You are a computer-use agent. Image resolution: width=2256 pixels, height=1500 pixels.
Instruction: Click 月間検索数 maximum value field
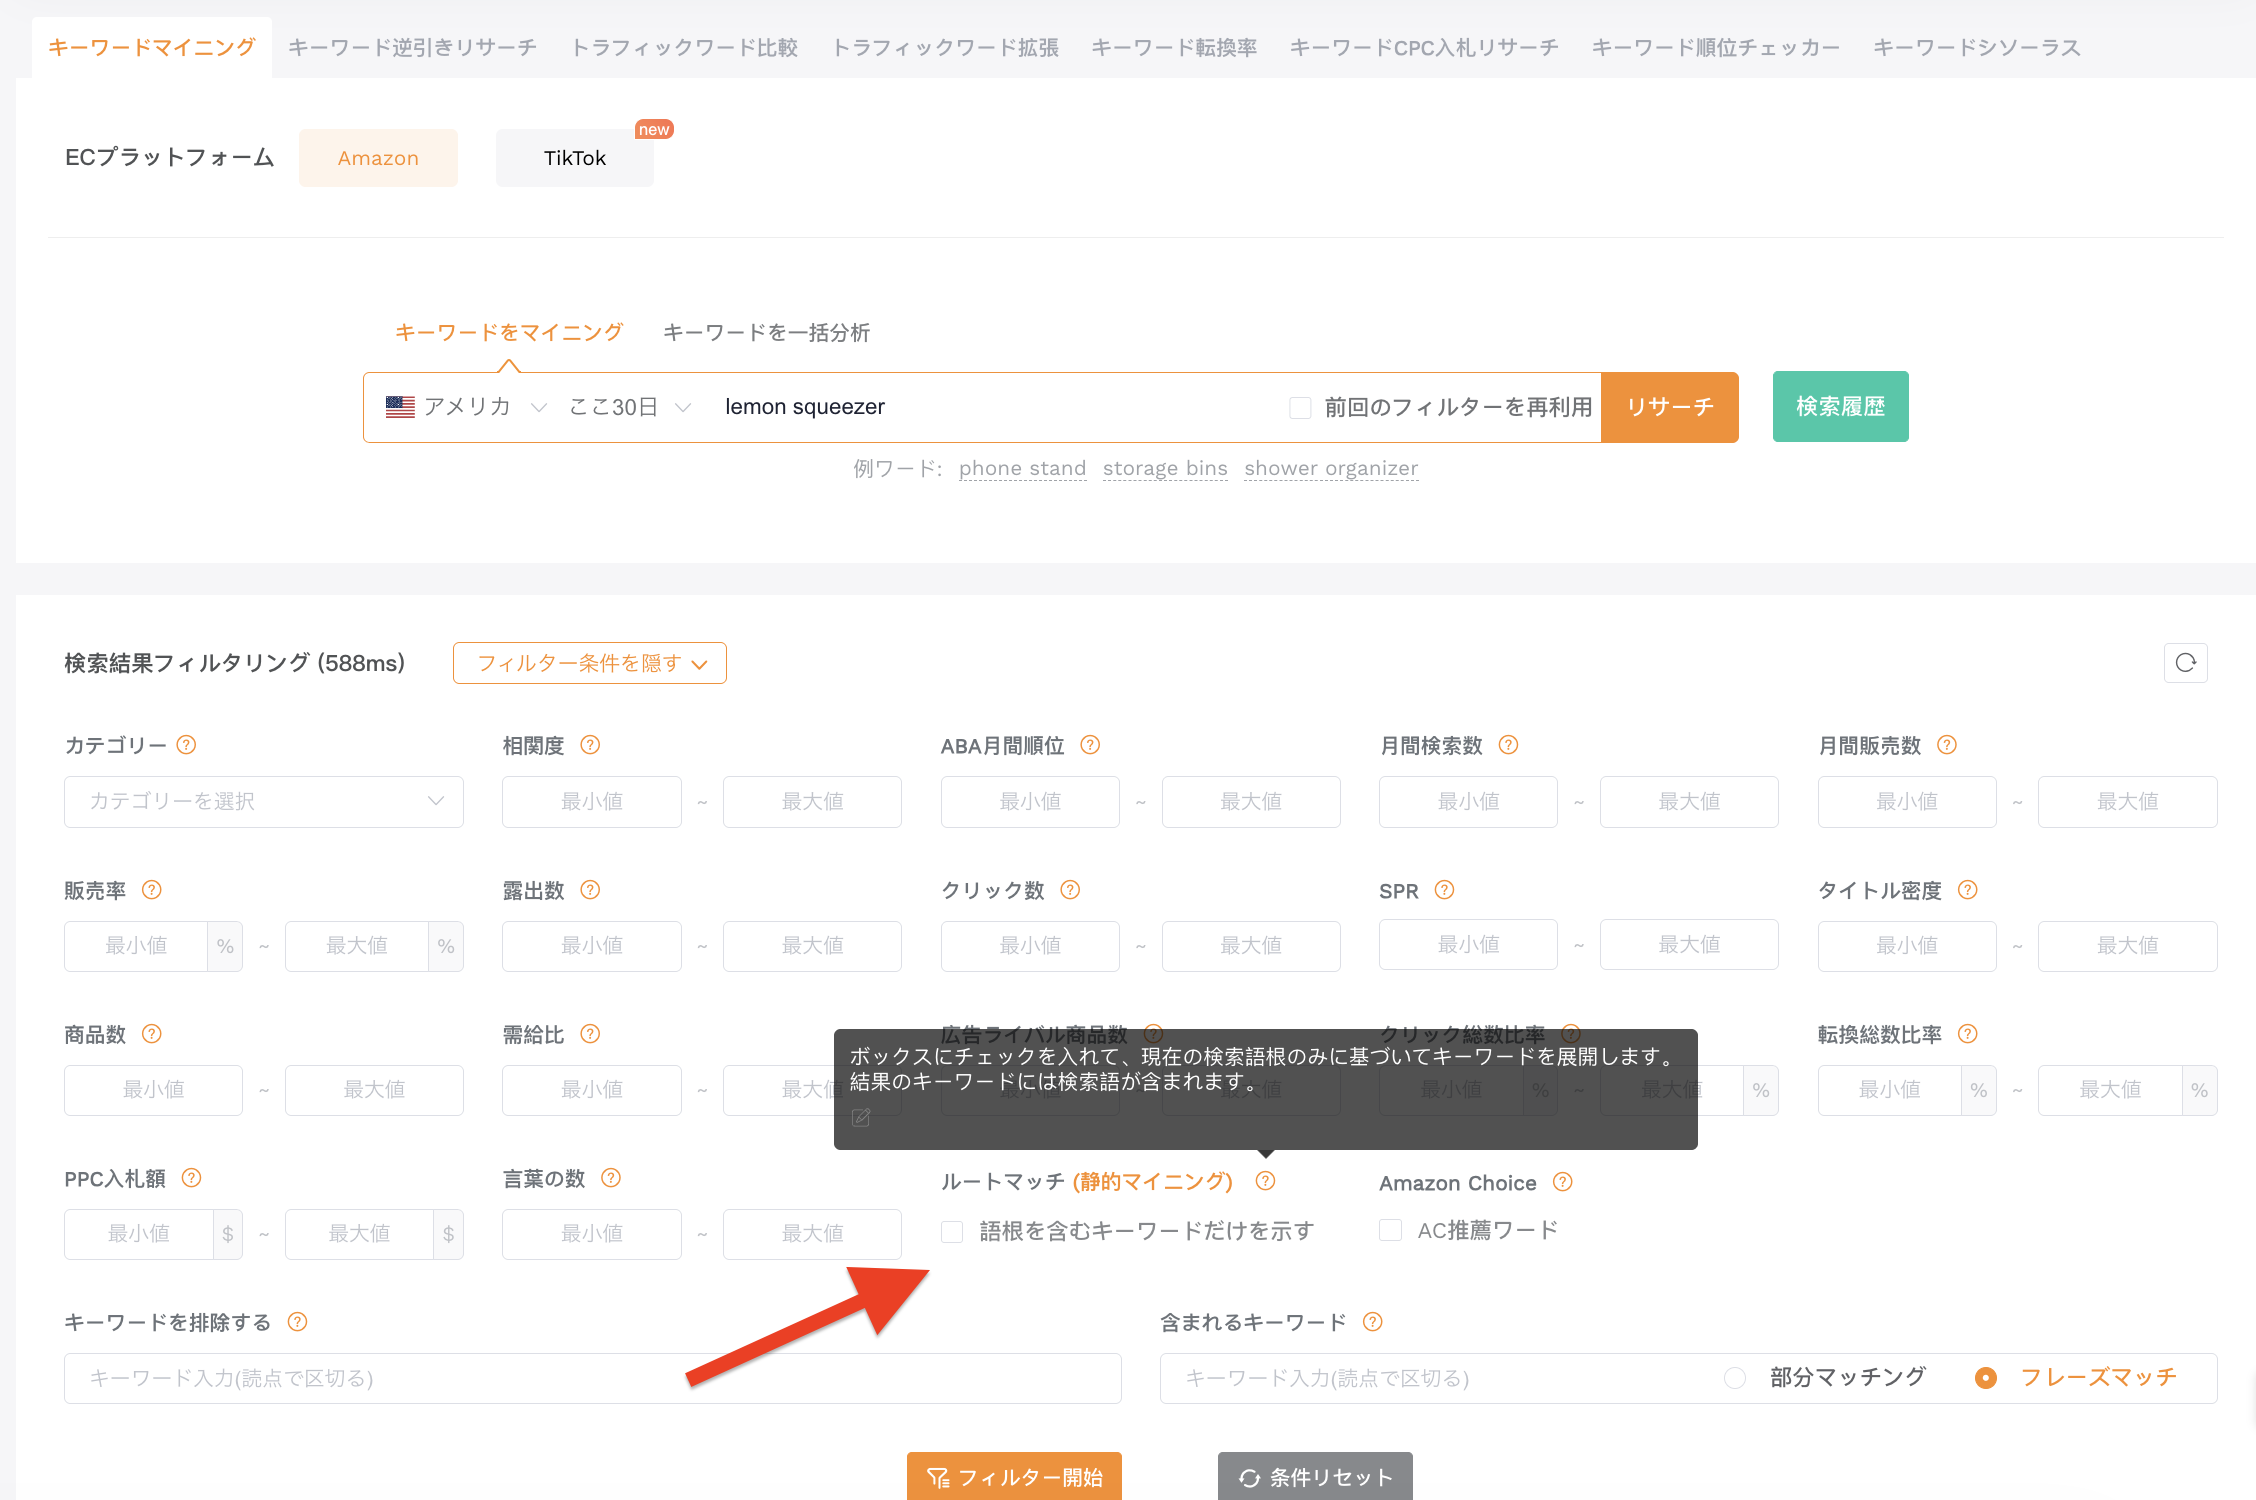click(x=1689, y=802)
